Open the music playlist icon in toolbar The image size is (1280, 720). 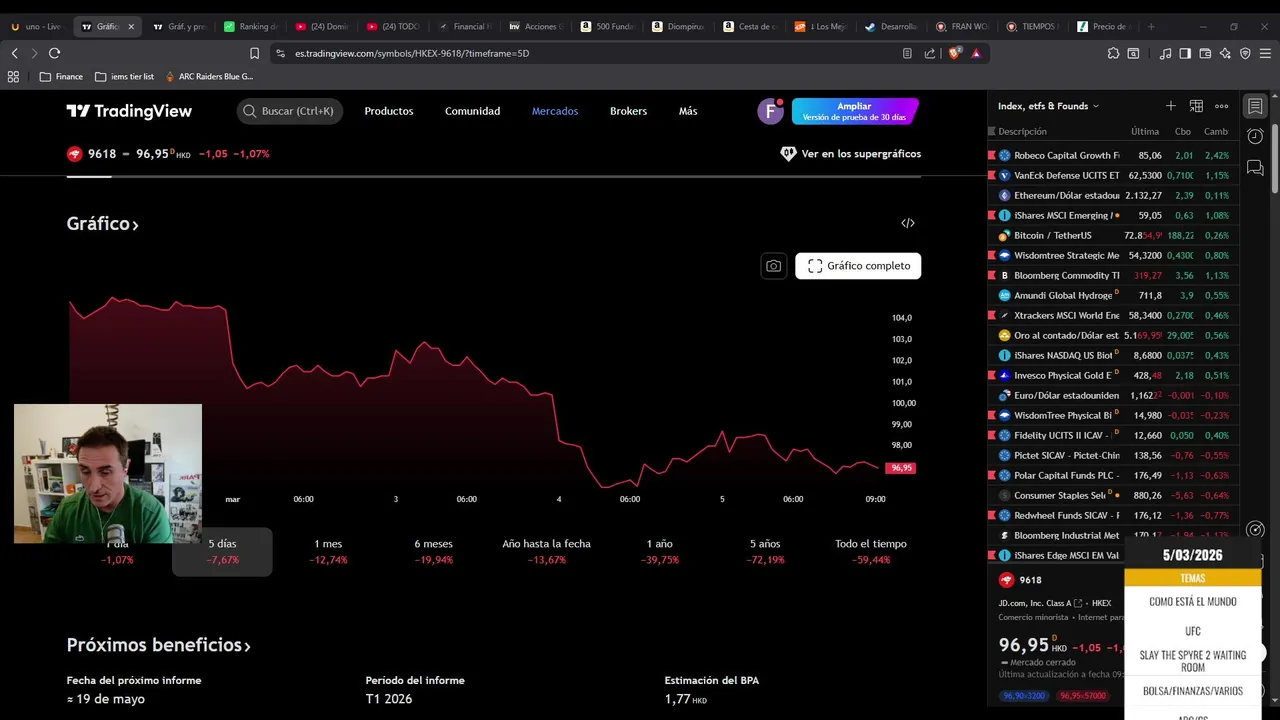click(1165, 53)
